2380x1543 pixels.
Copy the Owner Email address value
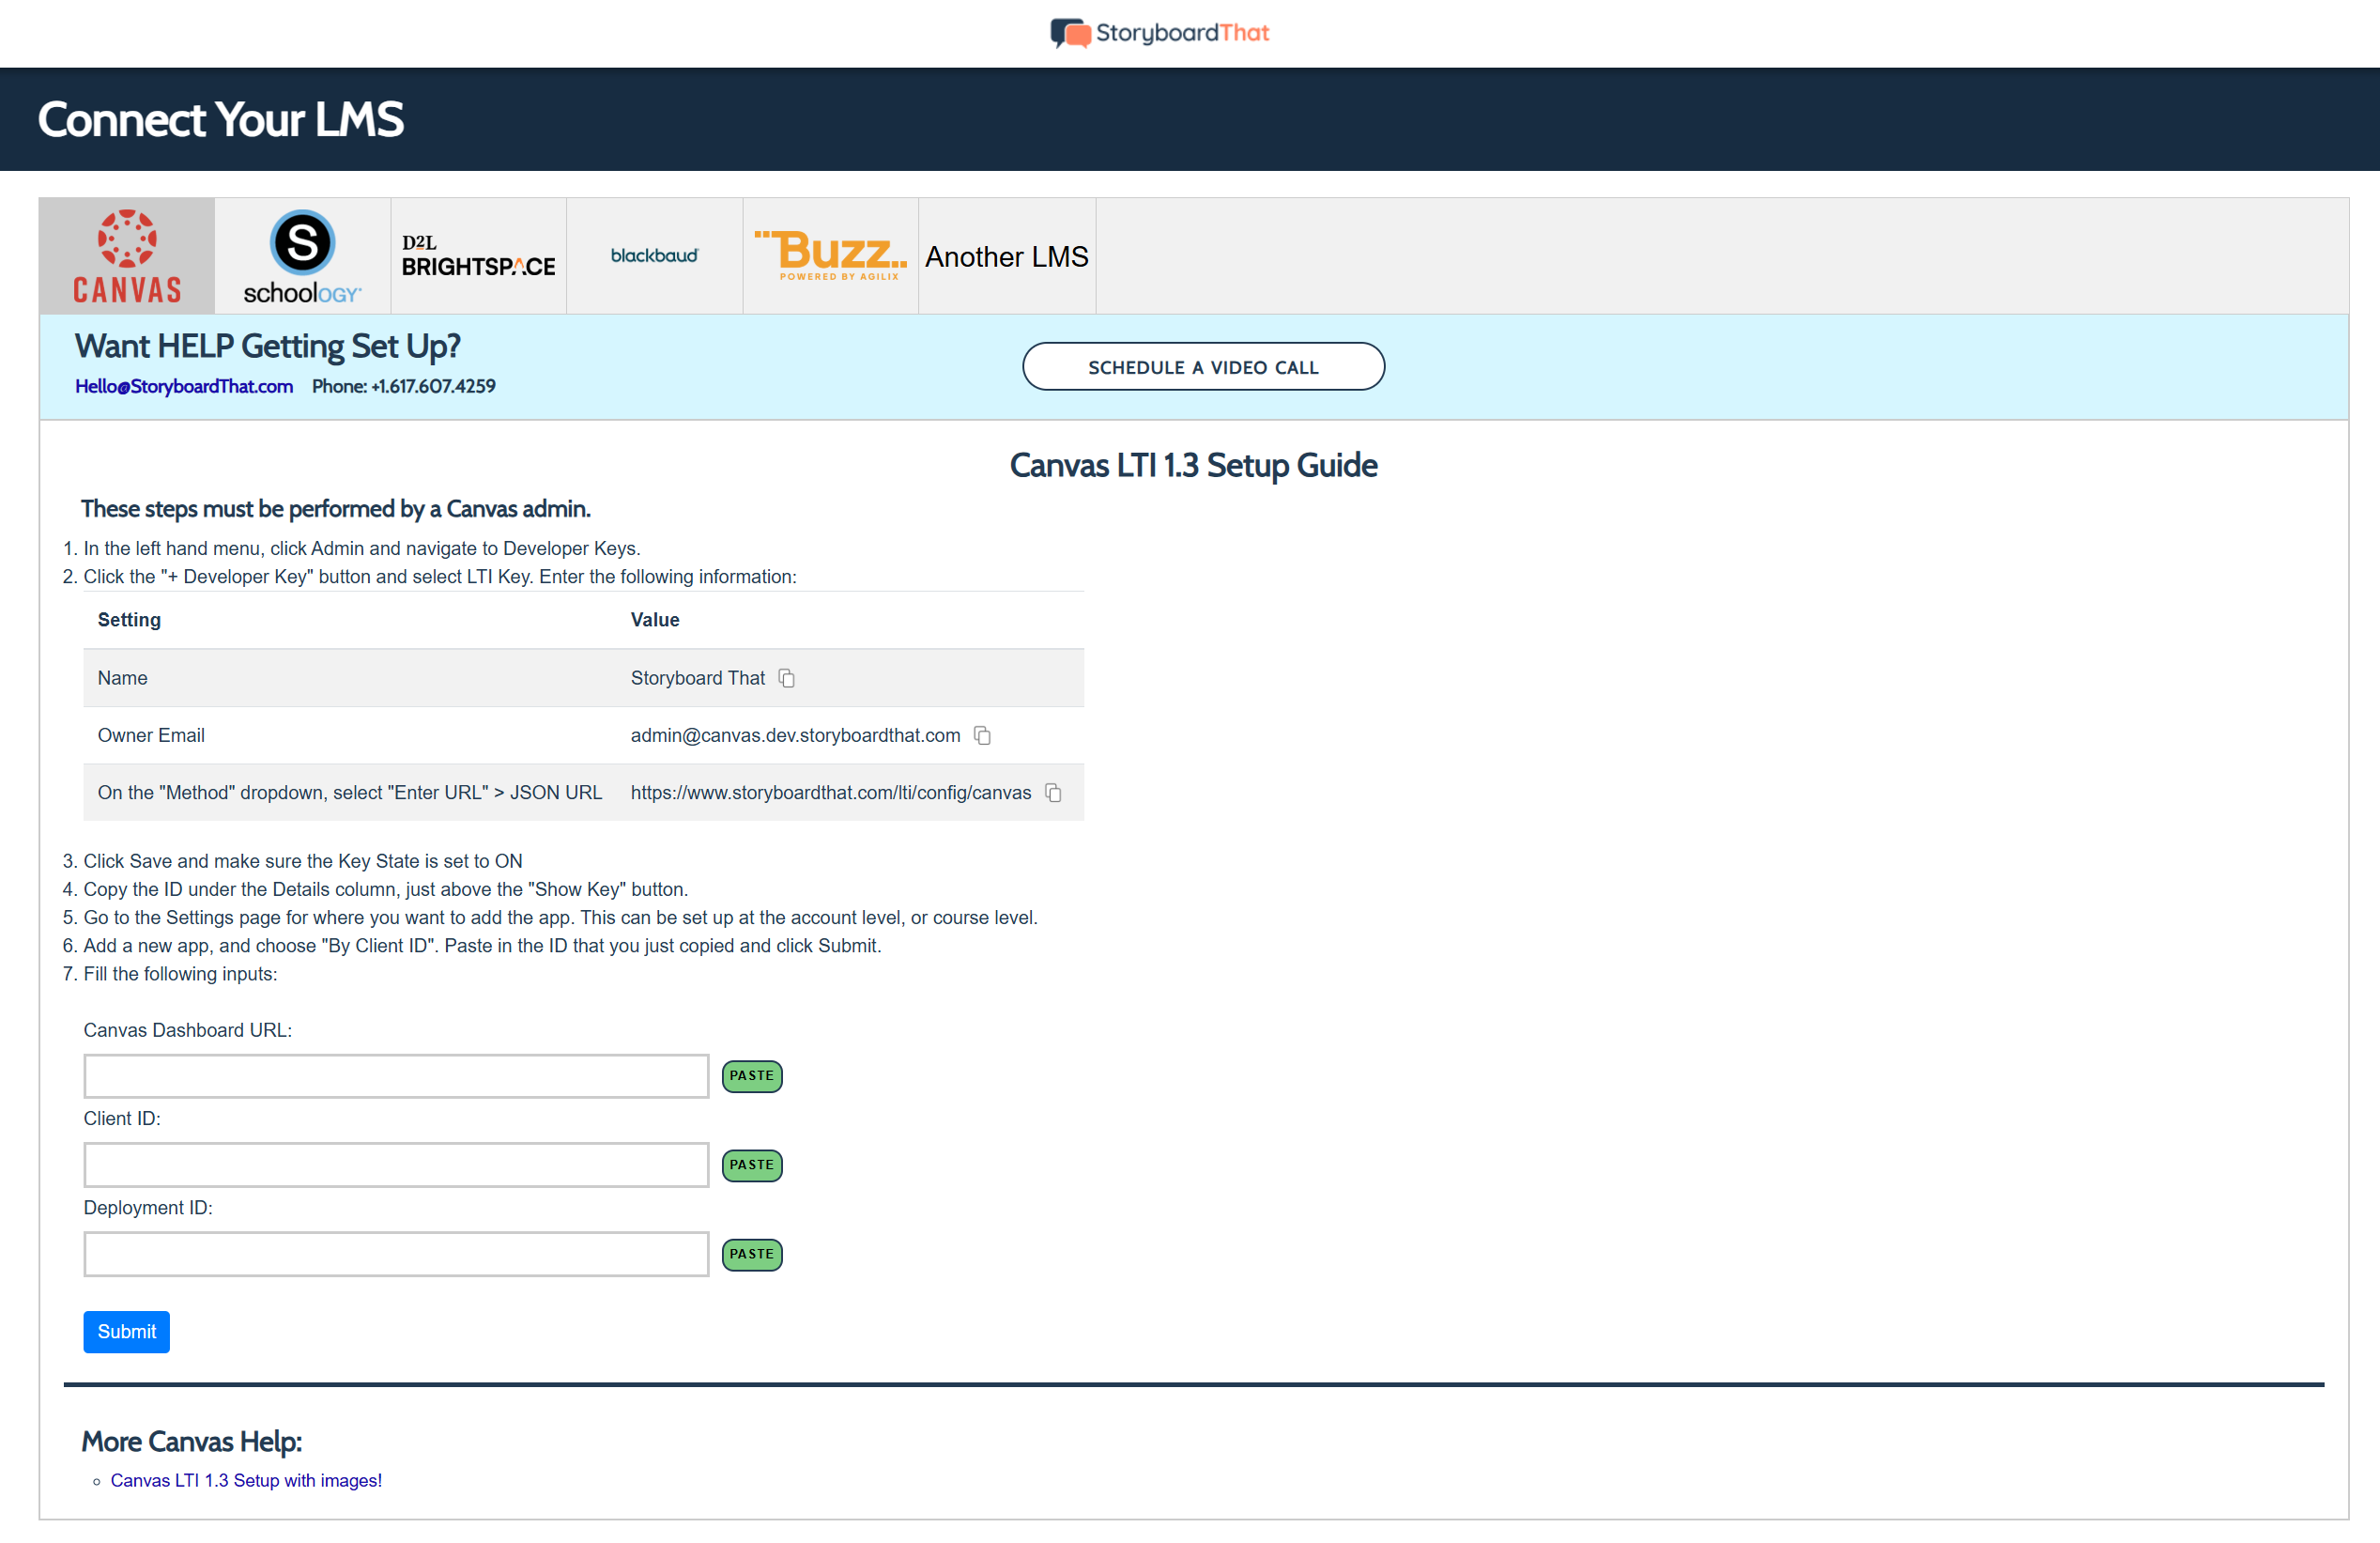(x=983, y=735)
